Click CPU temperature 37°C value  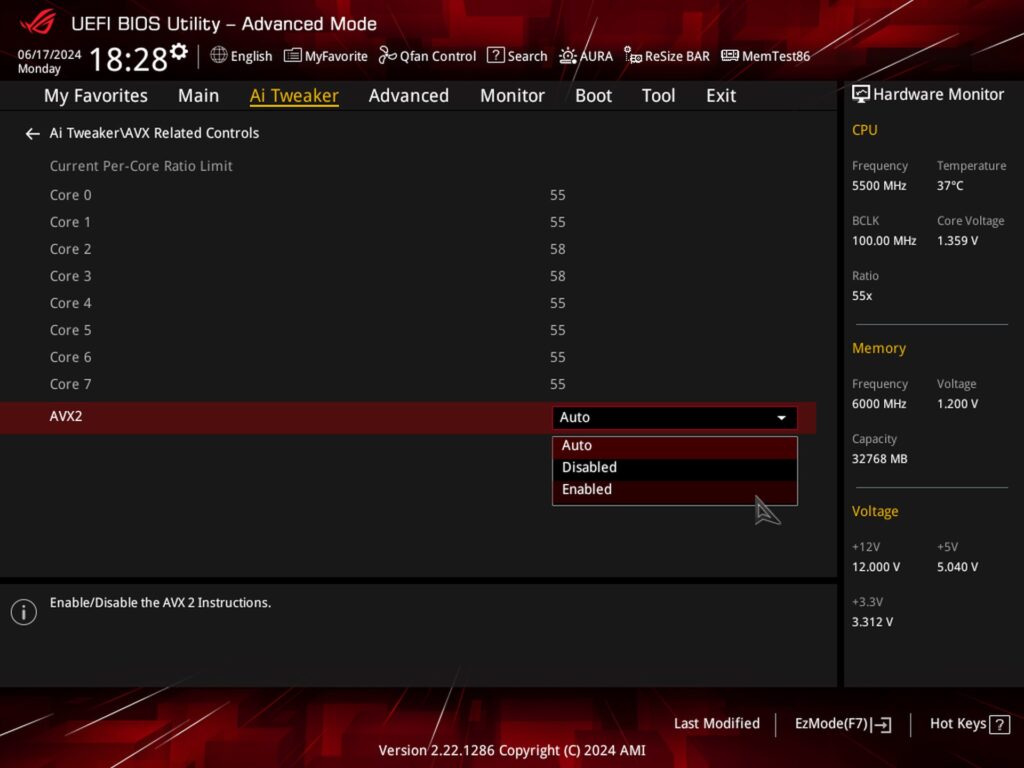click(x=950, y=186)
